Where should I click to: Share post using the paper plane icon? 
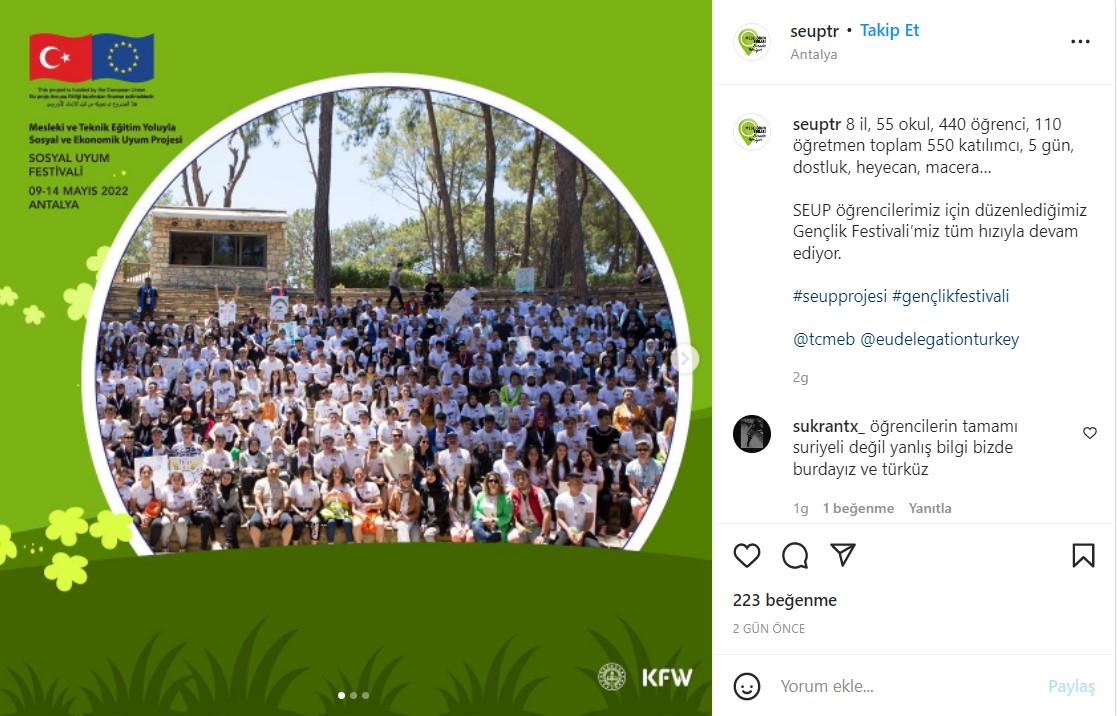coord(843,554)
